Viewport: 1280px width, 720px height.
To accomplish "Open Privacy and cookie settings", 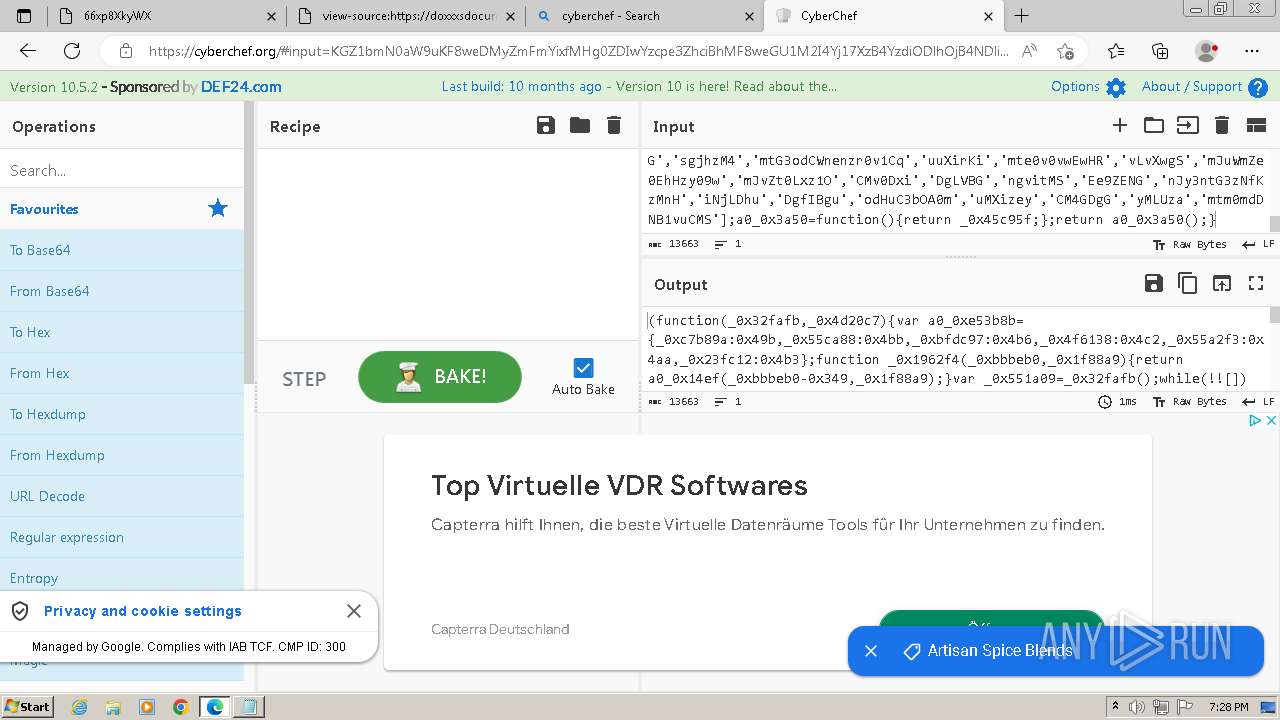I will click(143, 611).
